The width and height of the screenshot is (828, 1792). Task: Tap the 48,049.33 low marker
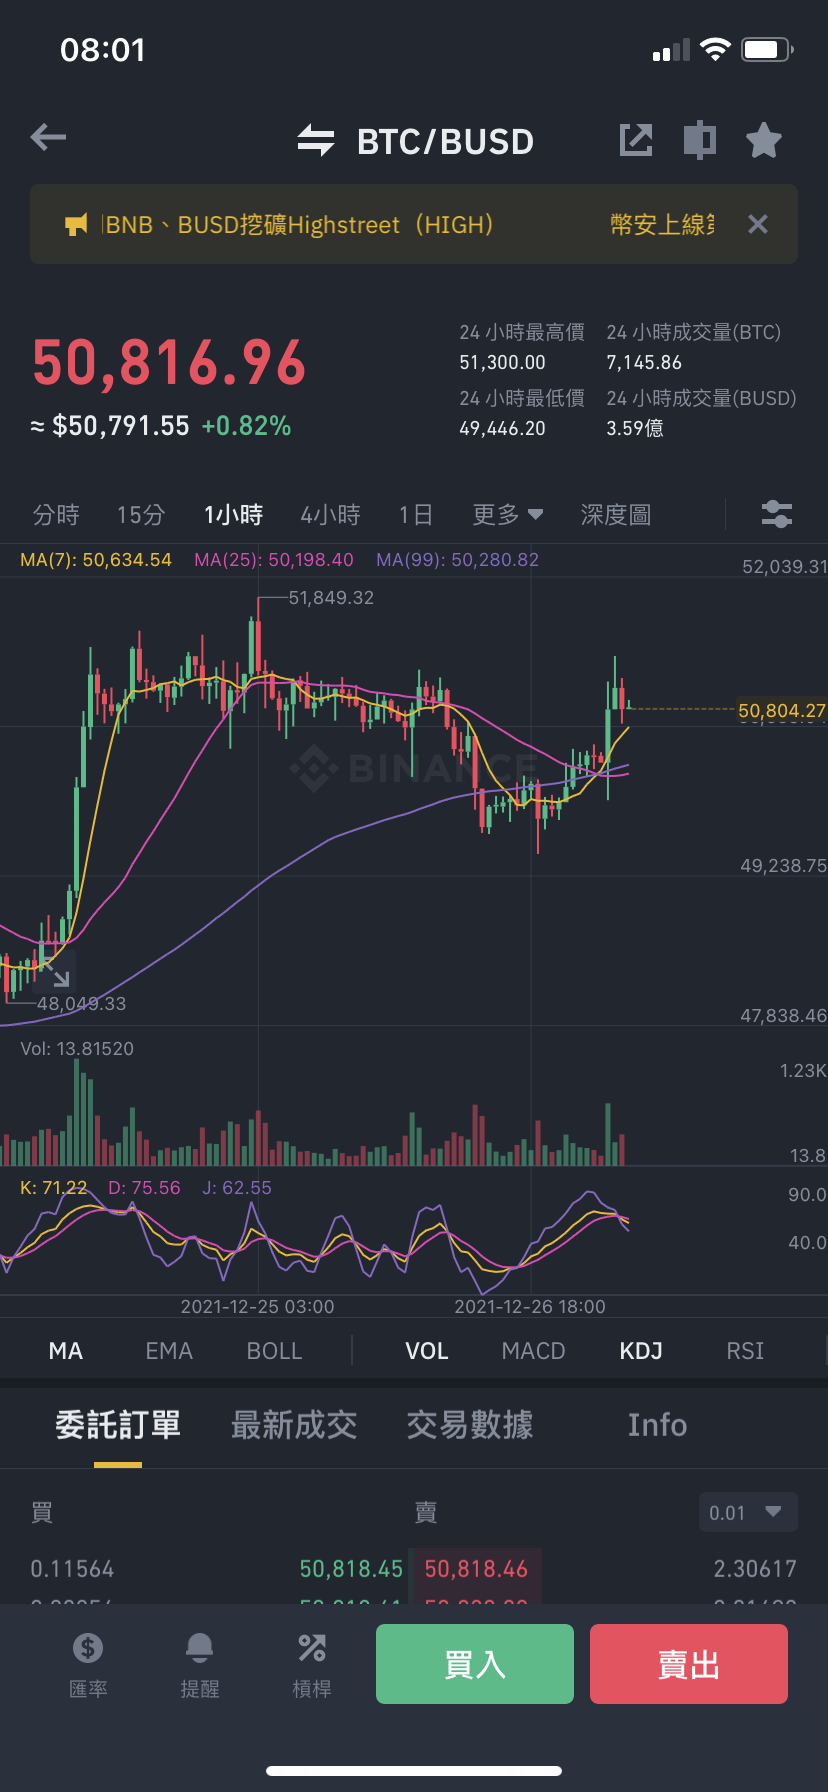coord(81,1004)
